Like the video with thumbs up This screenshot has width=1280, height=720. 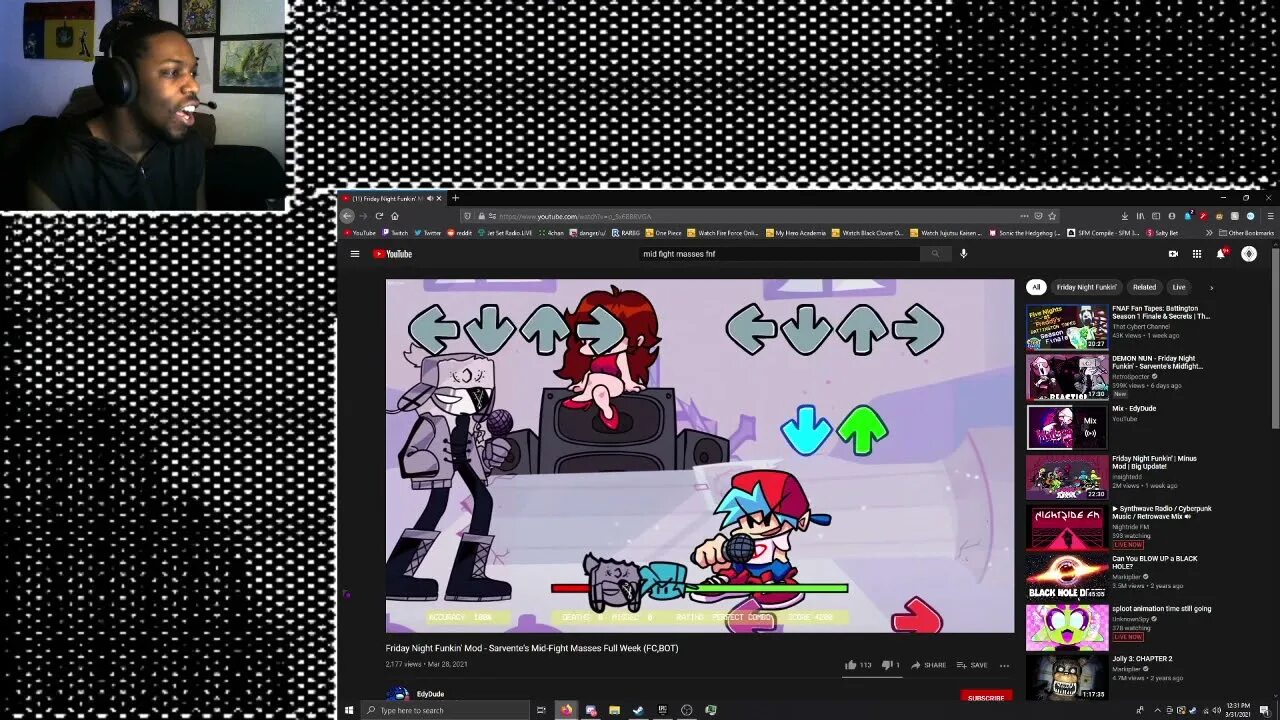point(857,665)
